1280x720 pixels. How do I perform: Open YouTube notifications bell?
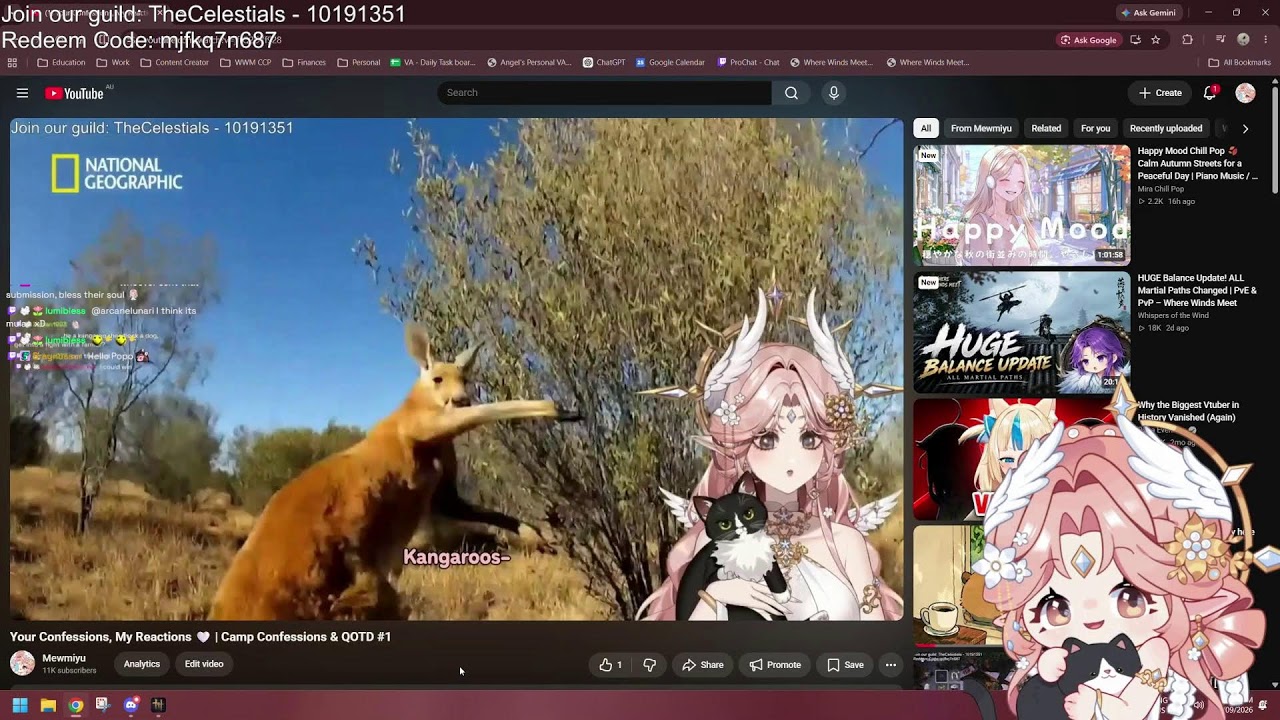tap(1210, 93)
